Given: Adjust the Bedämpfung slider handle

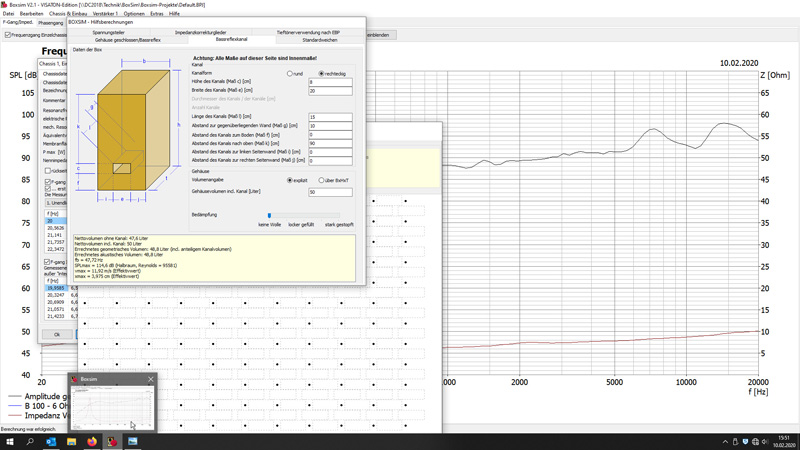Looking at the screenshot, I should click(x=269, y=215).
